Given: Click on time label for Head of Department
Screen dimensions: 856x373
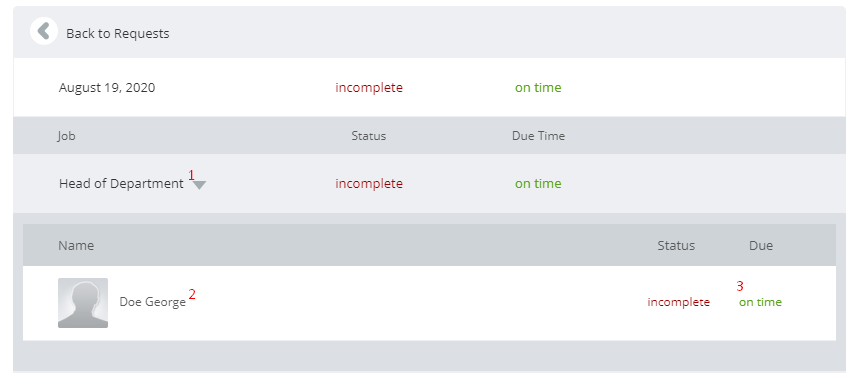Looking at the screenshot, I should point(538,183).
